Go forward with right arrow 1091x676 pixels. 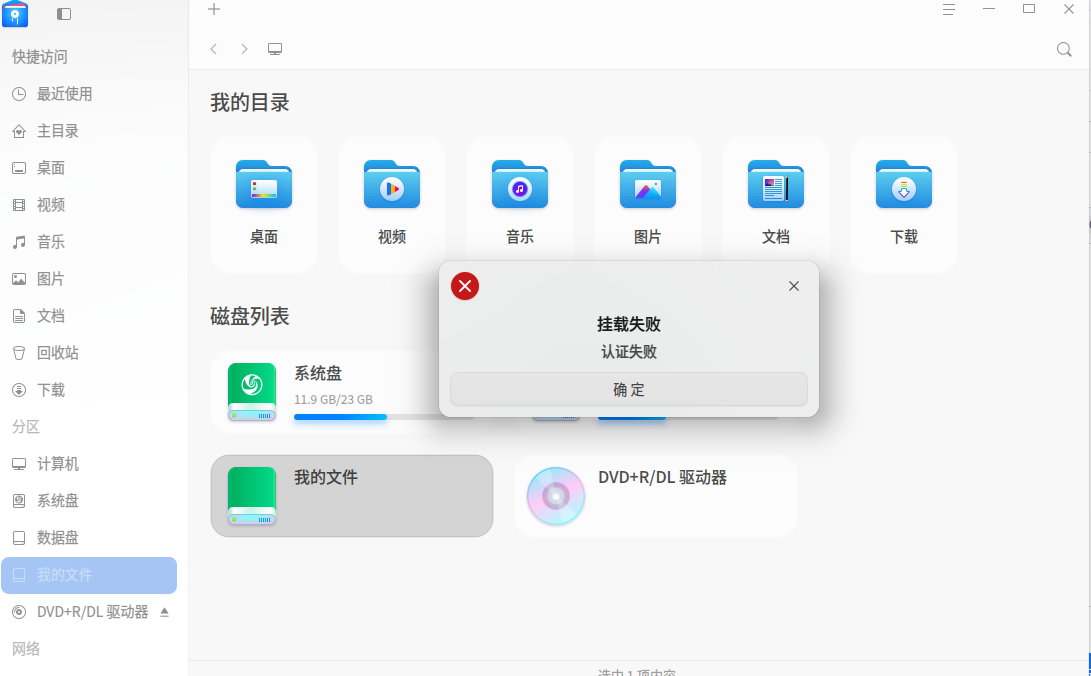click(x=244, y=49)
